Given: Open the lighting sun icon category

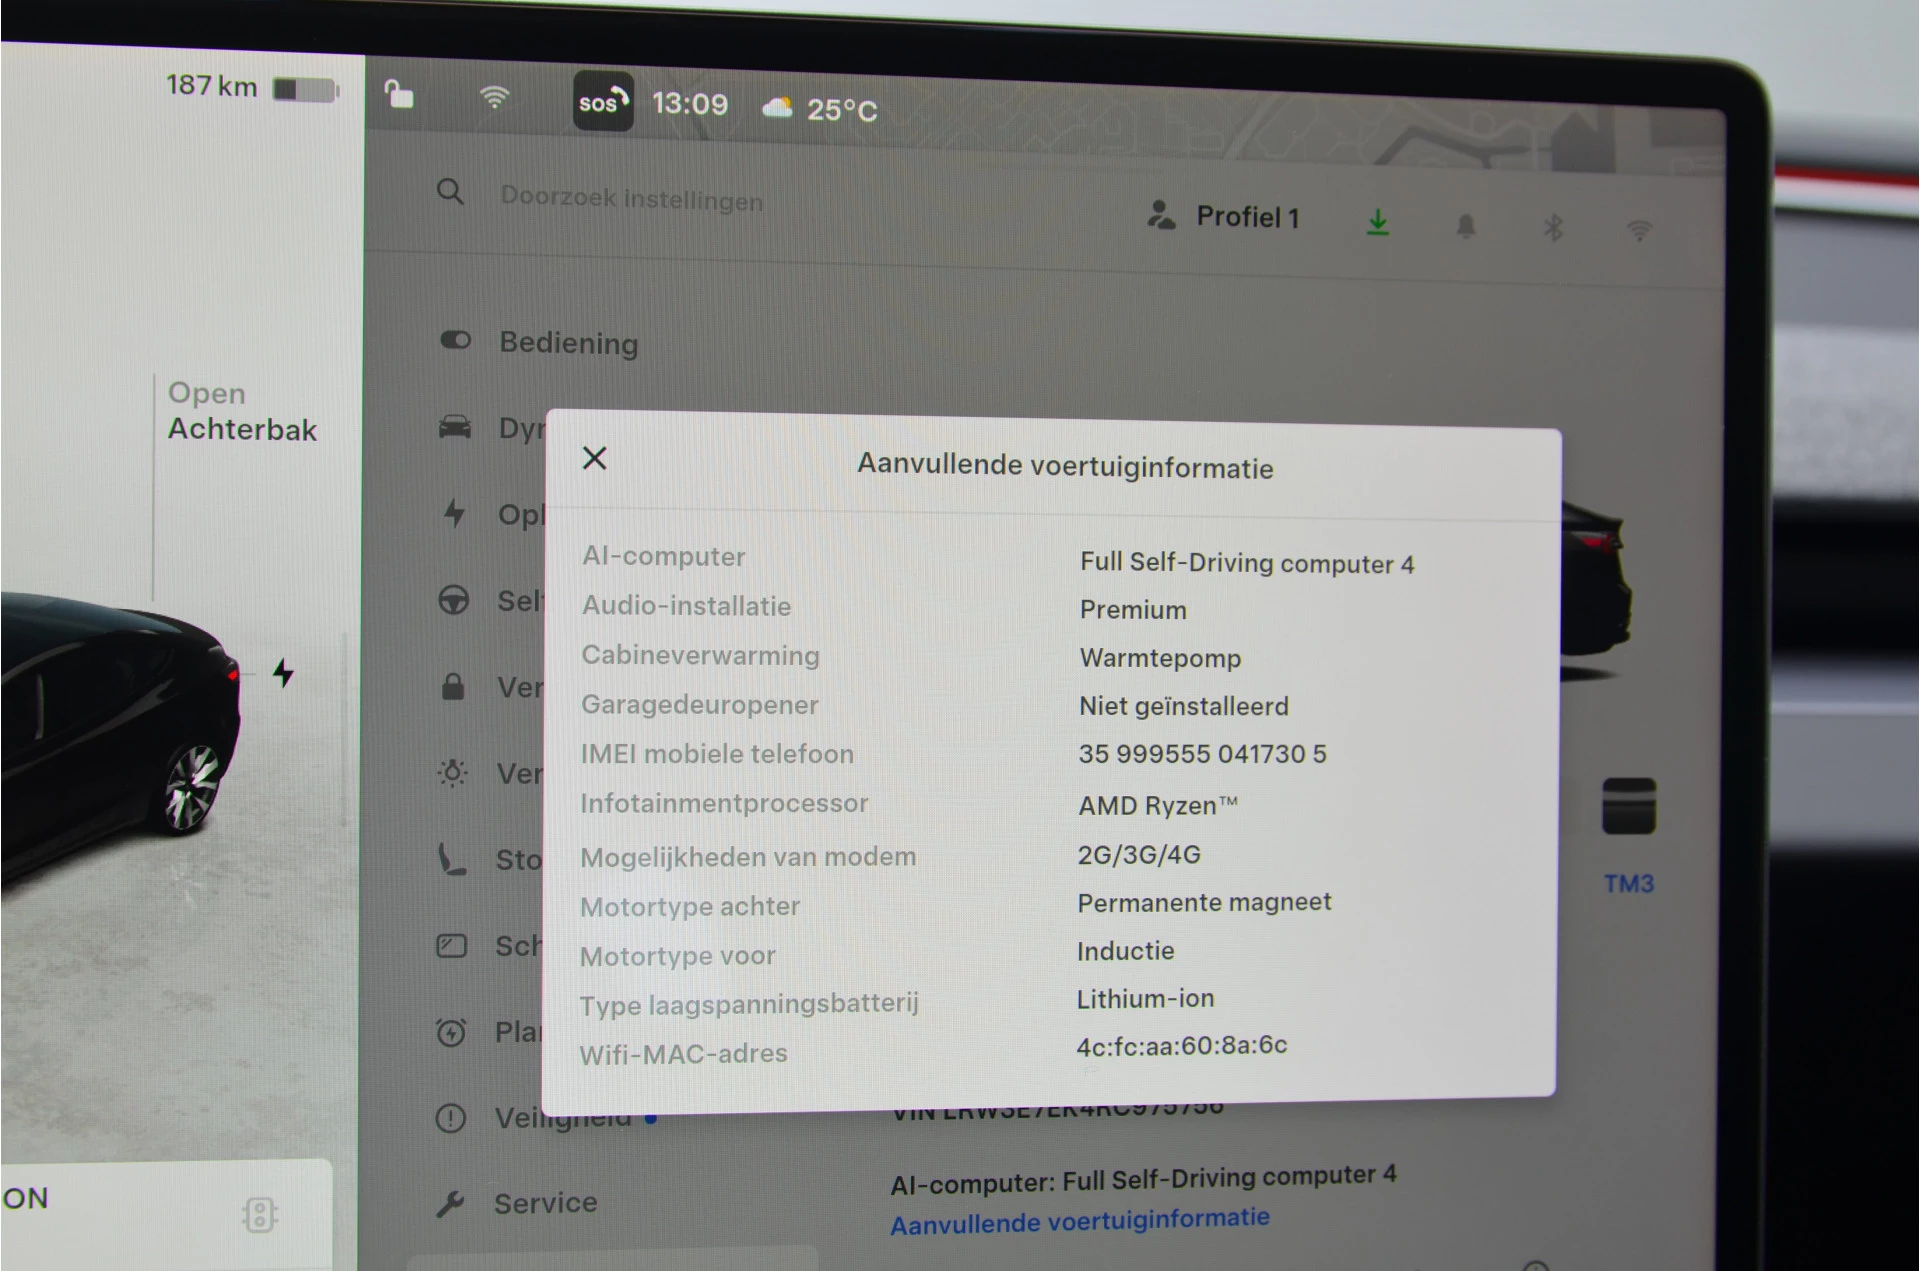Looking at the screenshot, I should coord(452,772).
